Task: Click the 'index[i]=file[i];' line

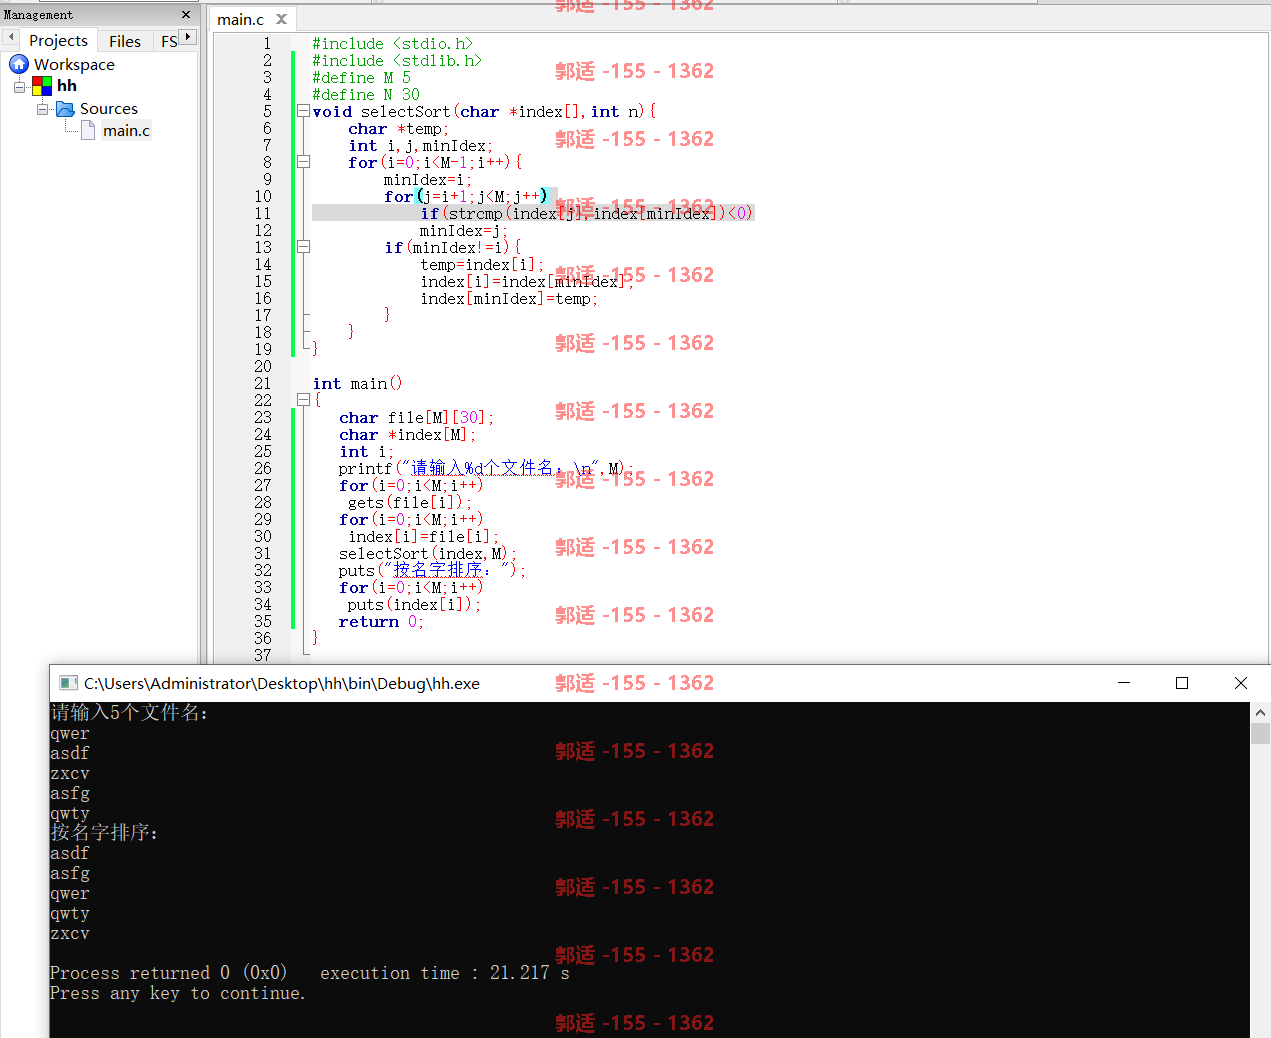Action: click(x=423, y=536)
